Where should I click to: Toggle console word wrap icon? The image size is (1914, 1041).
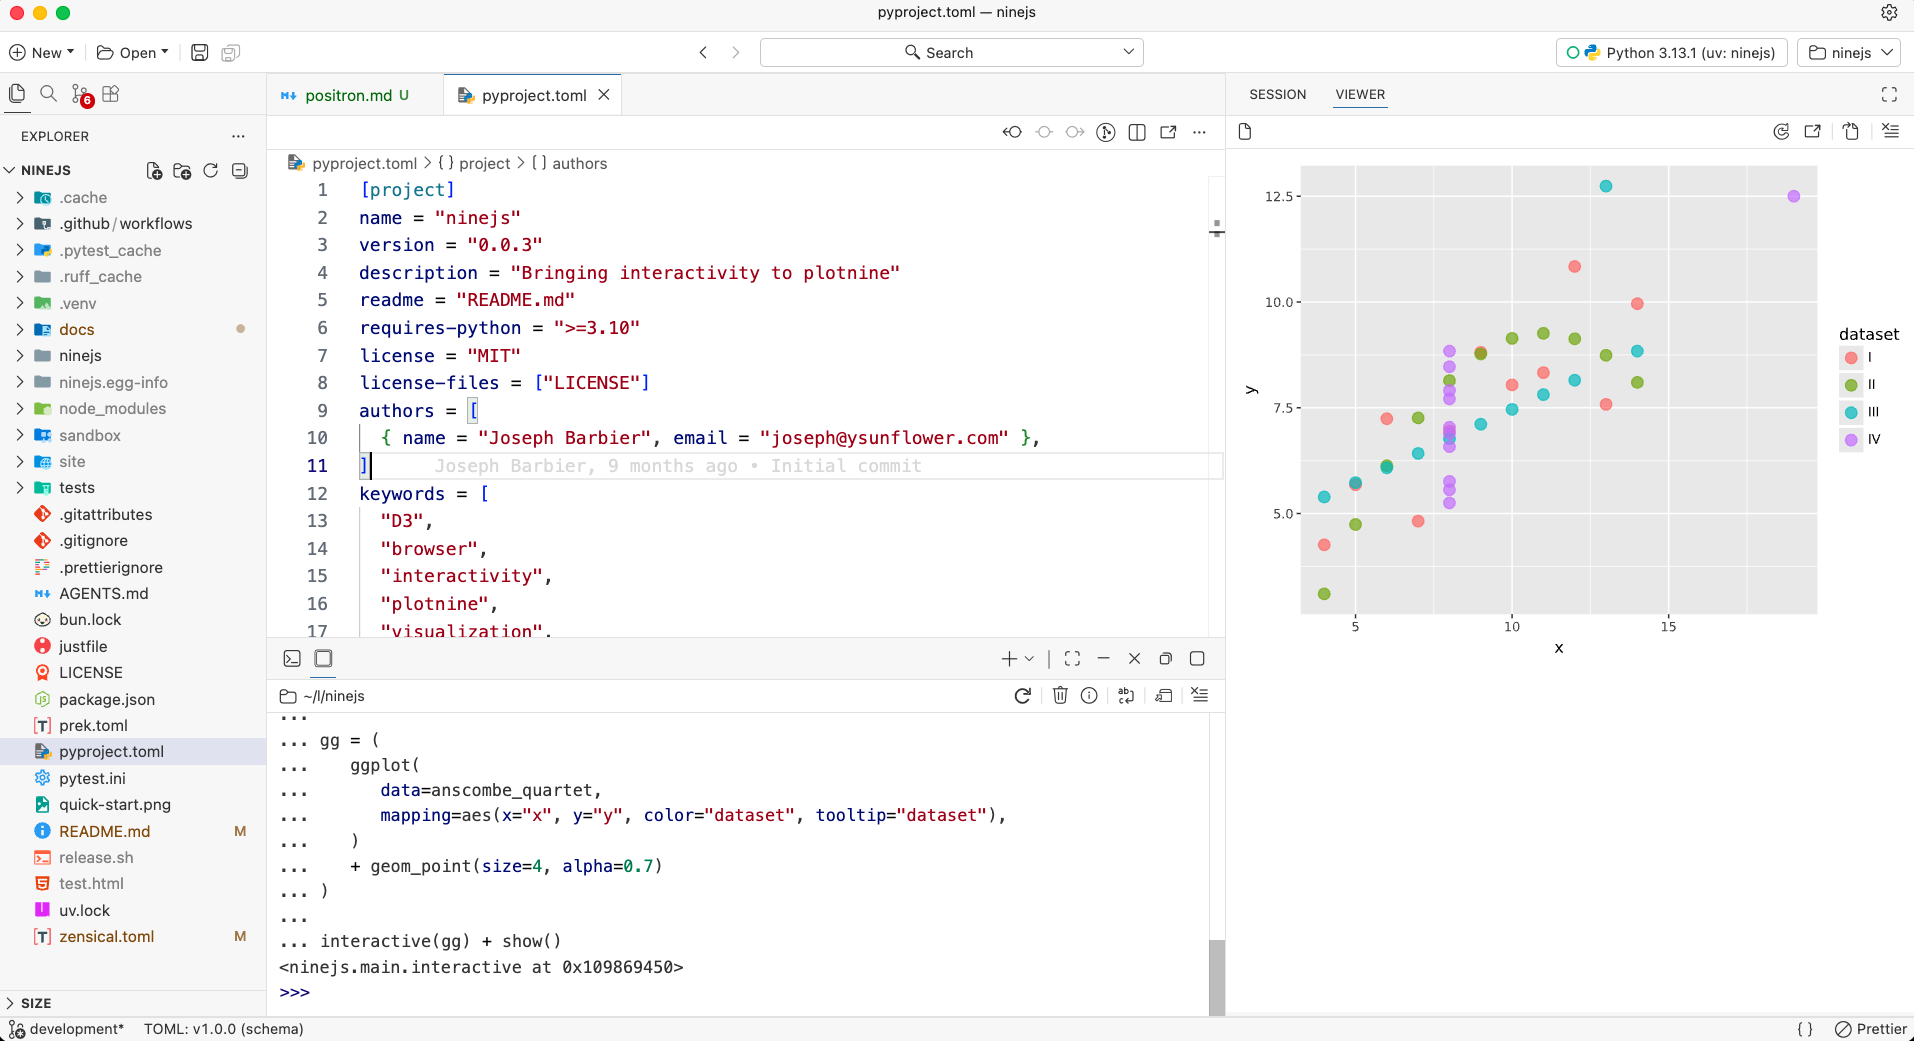coord(1126,696)
